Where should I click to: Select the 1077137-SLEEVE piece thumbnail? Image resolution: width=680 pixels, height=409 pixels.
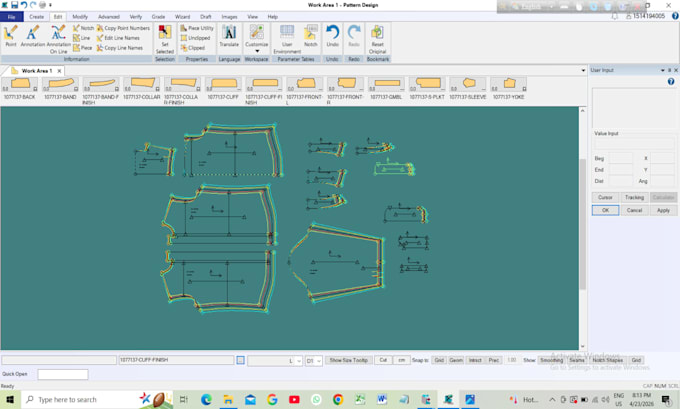pos(468,88)
